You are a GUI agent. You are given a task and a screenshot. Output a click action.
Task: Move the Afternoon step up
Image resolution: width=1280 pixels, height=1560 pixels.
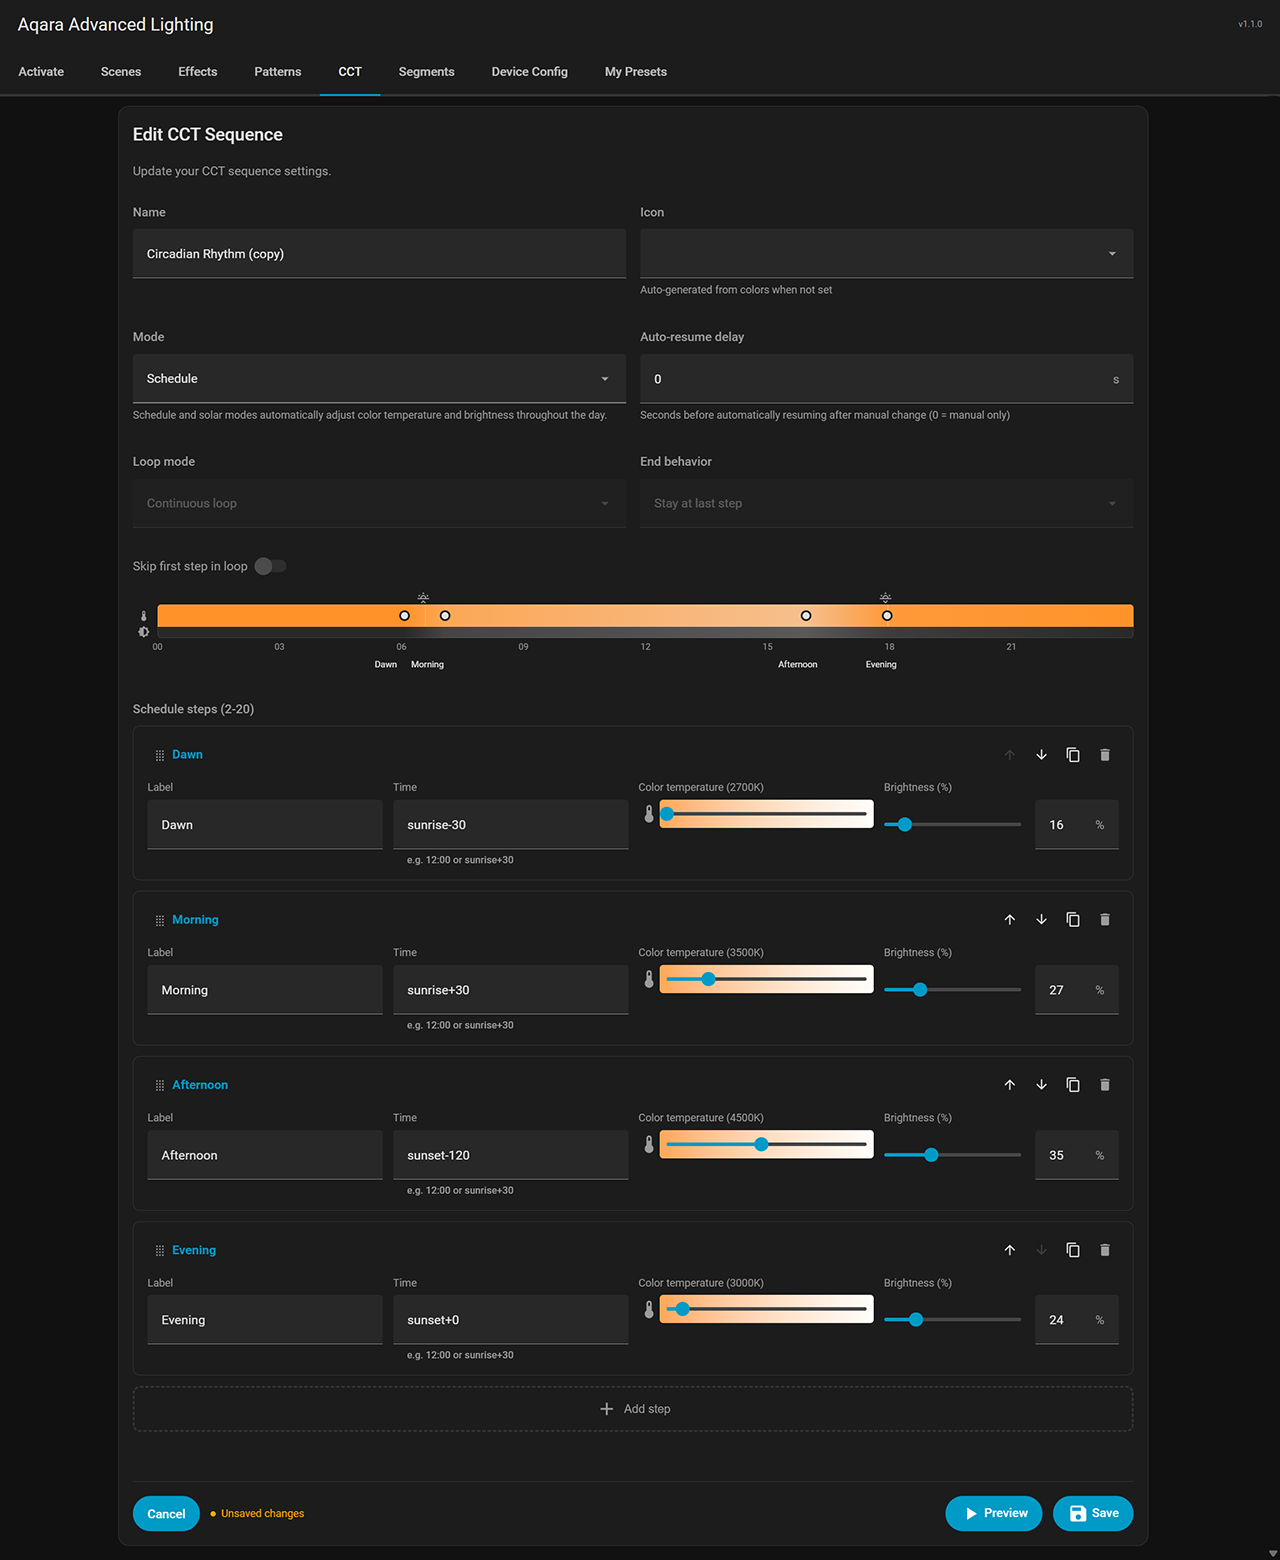click(1010, 1084)
